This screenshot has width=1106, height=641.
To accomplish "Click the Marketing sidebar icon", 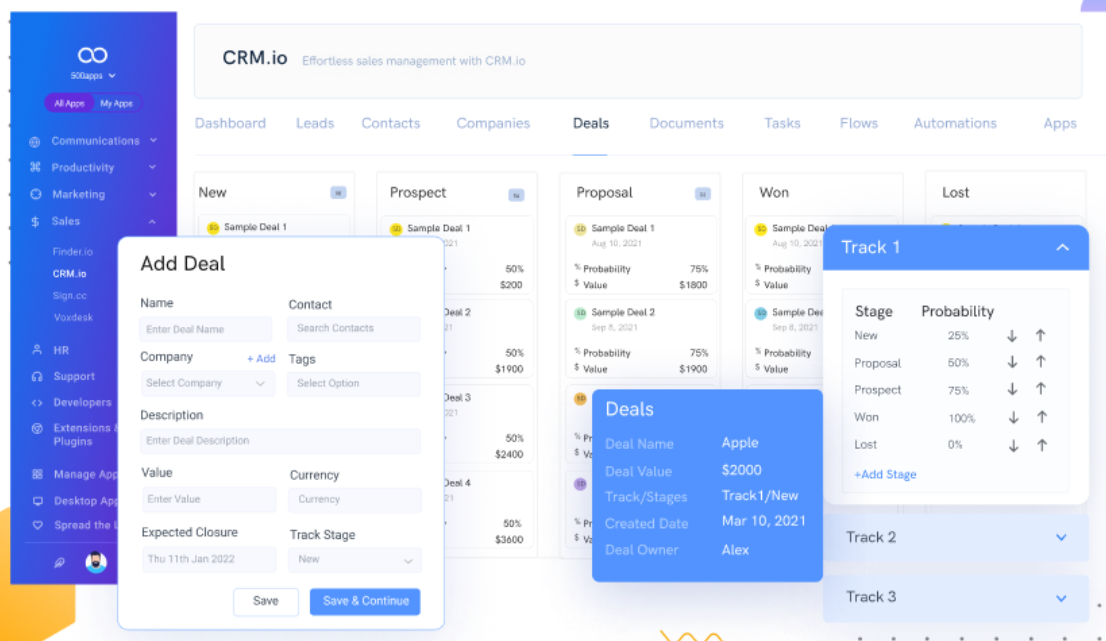I will pyautogui.click(x=36, y=194).
